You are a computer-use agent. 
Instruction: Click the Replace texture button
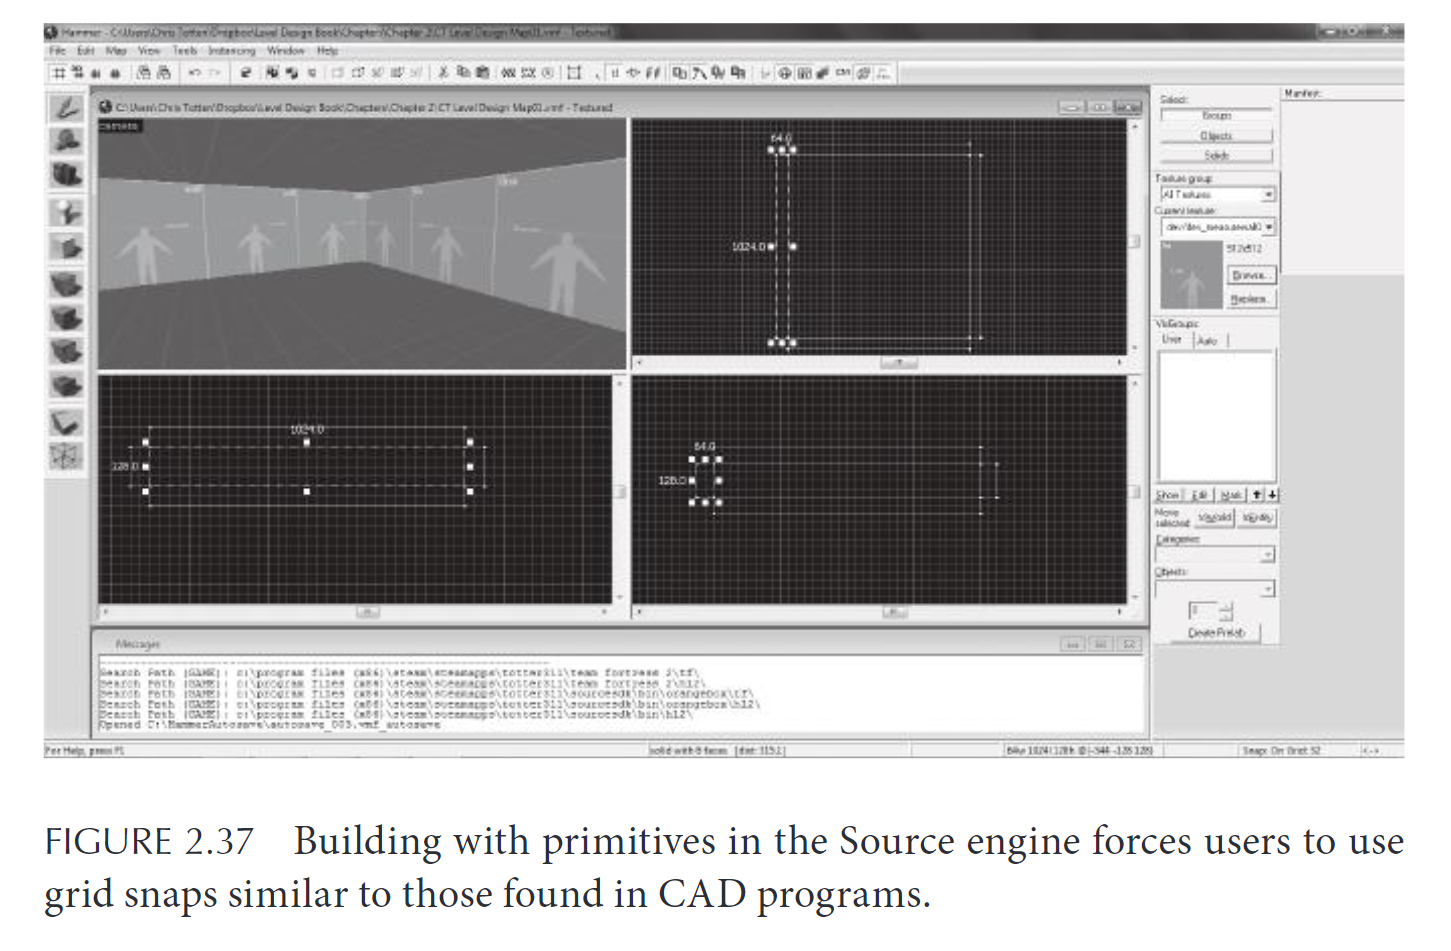[1251, 299]
